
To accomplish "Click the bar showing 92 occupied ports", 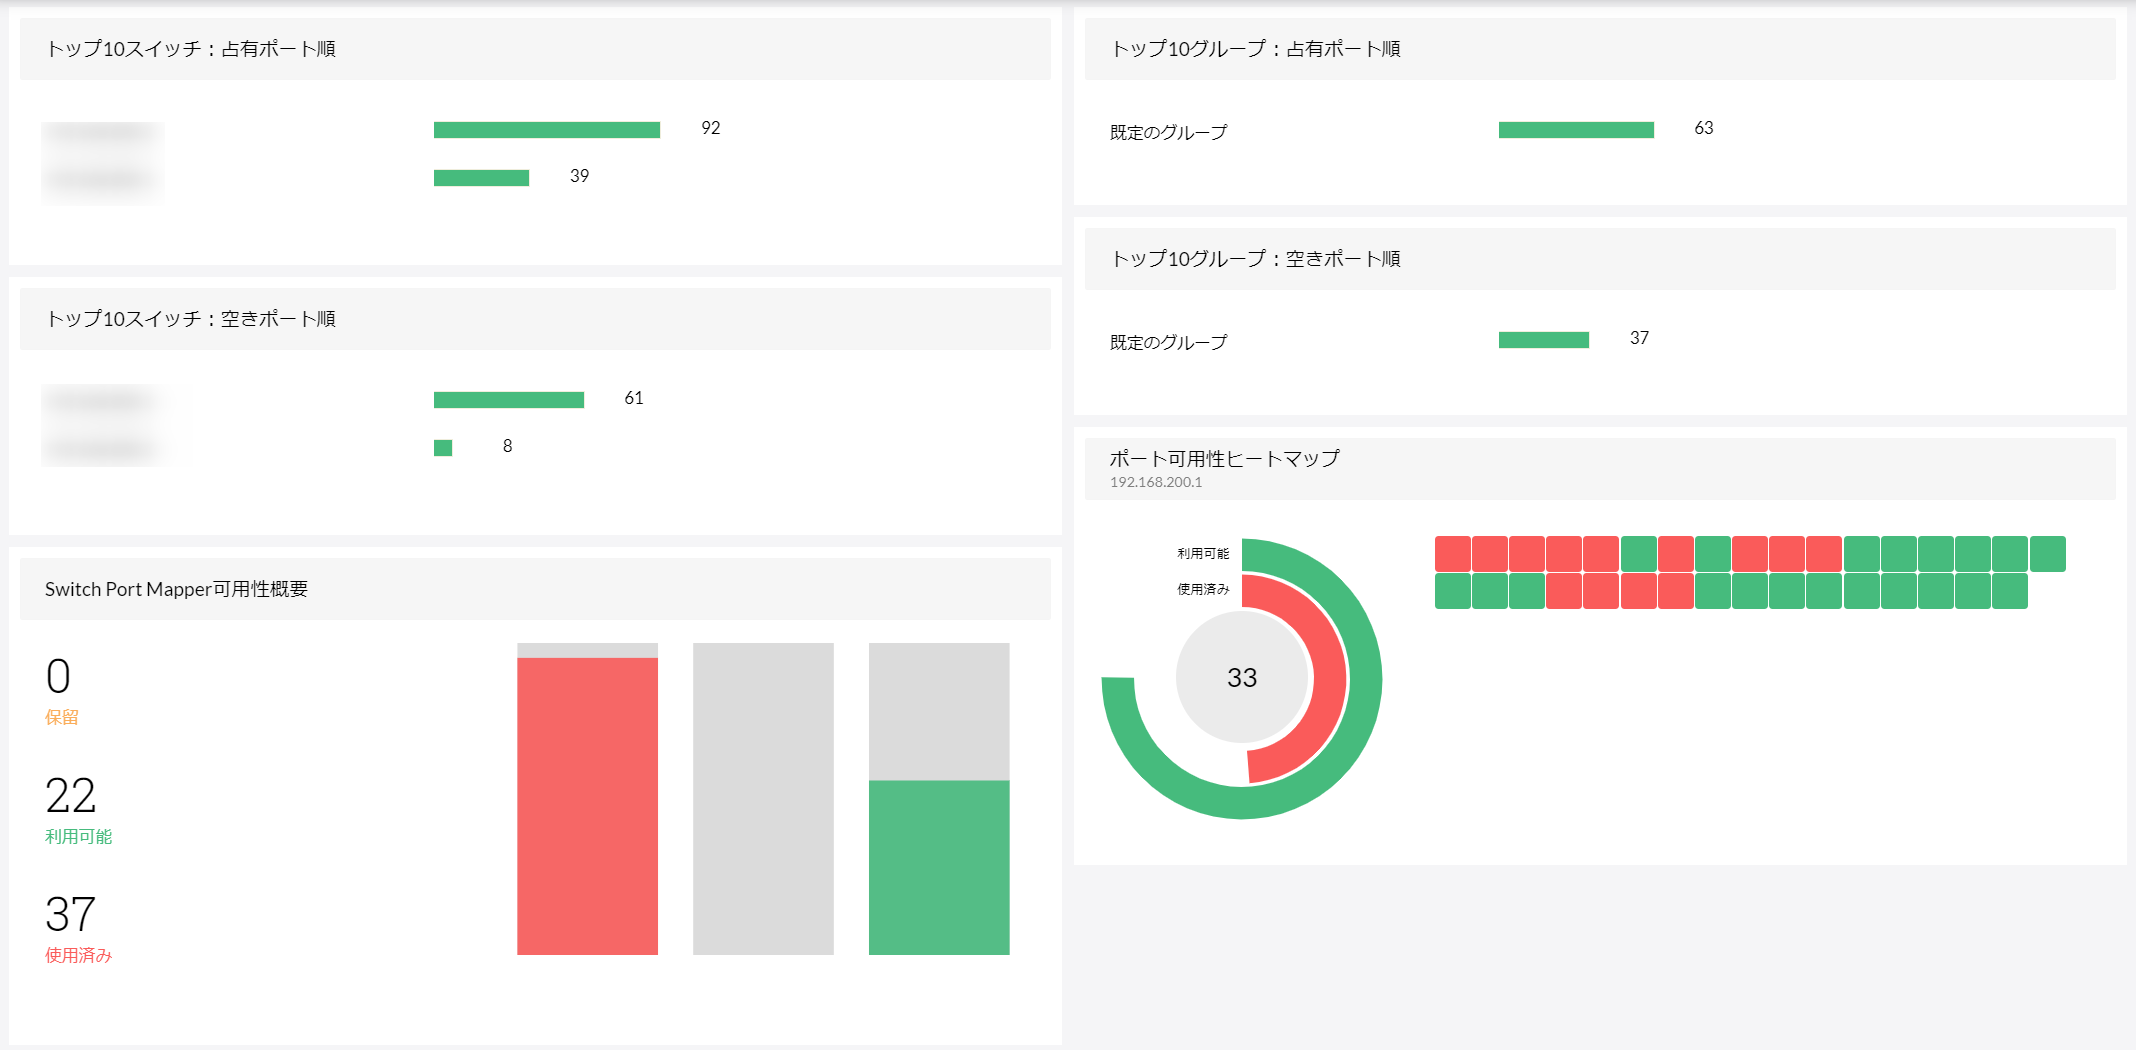I will [546, 130].
